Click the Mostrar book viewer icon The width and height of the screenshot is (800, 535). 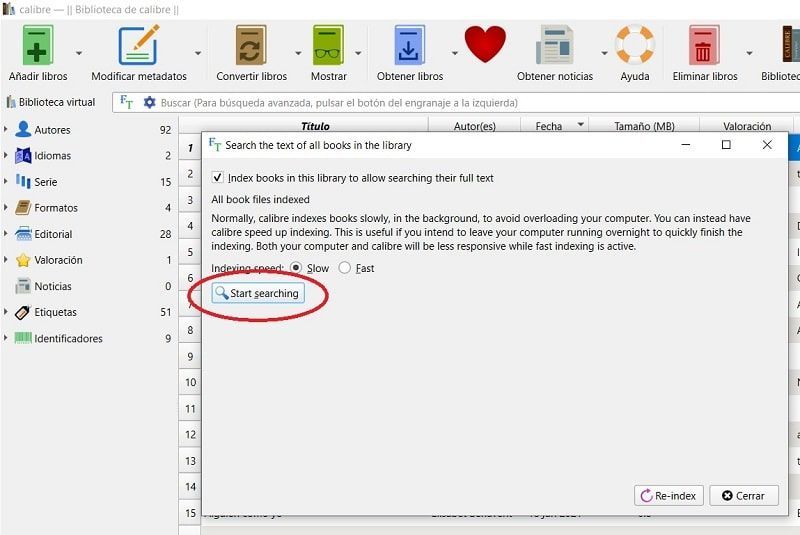(328, 46)
